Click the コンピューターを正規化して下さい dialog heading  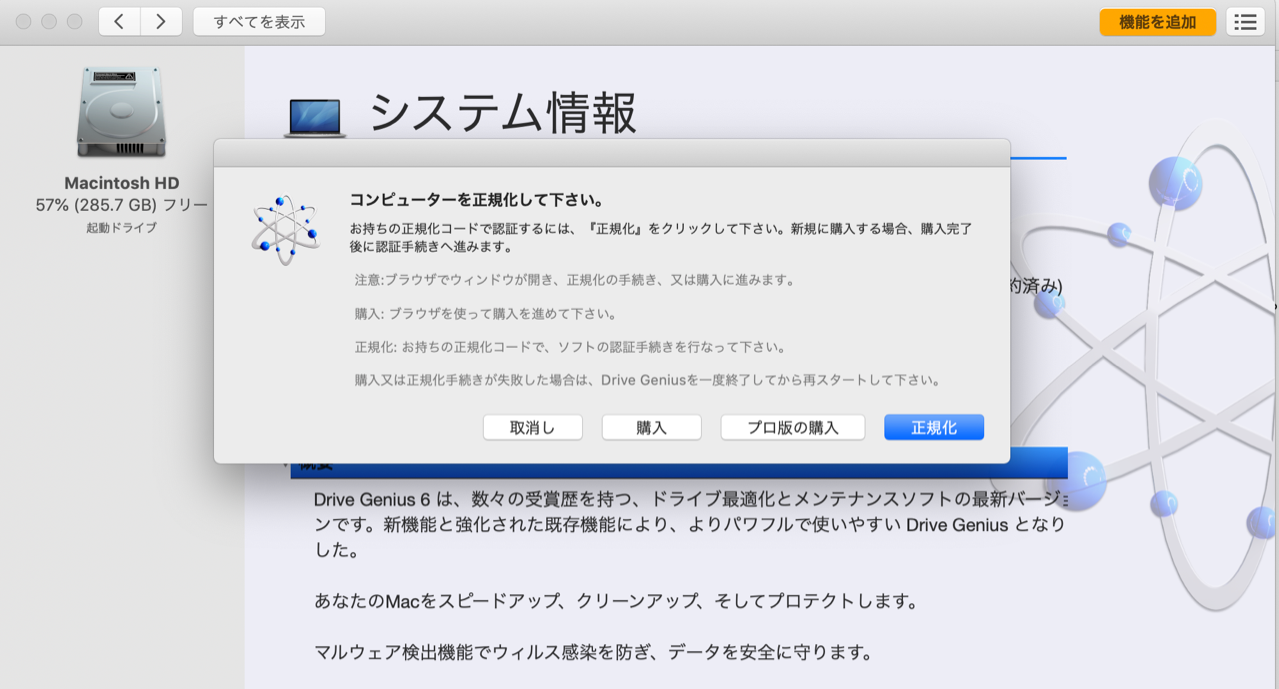[x=475, y=200]
